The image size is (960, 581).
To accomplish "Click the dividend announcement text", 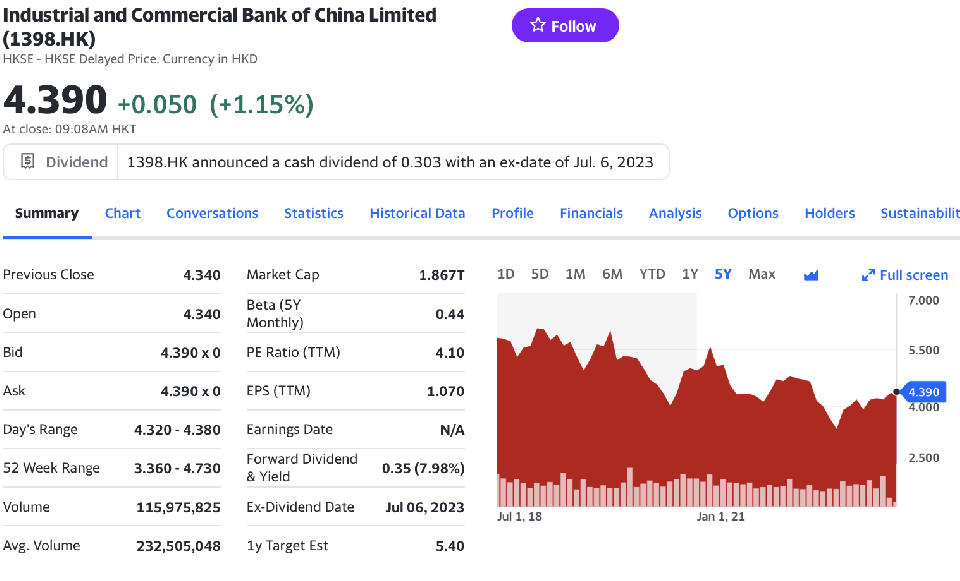I will [390, 162].
